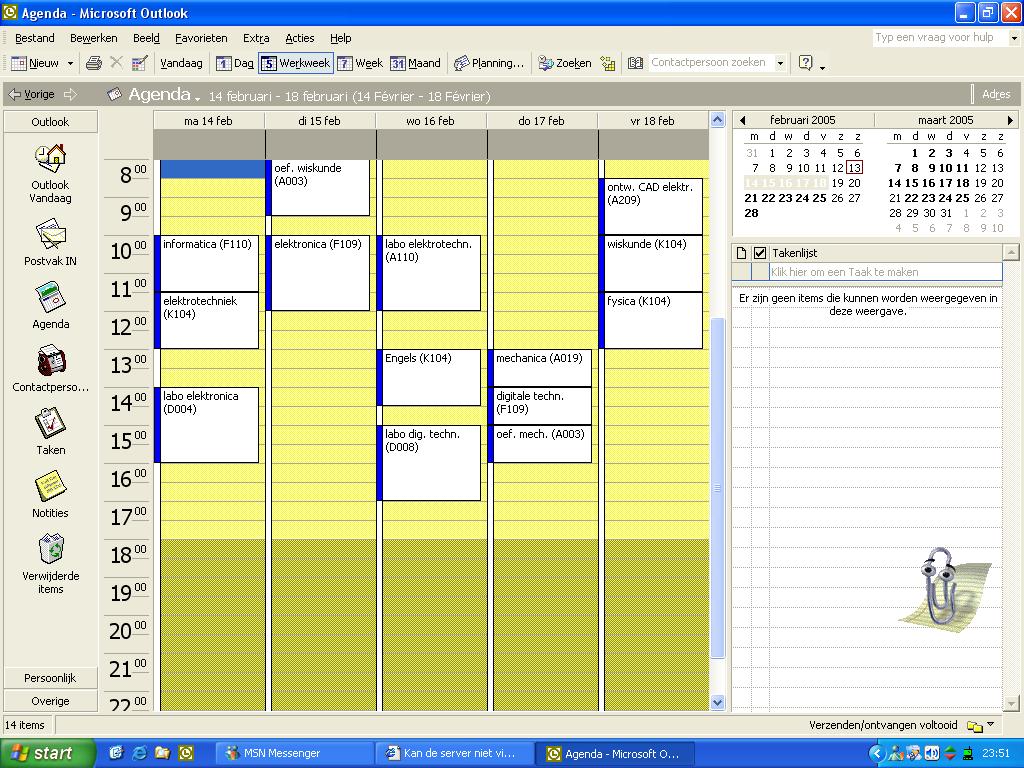This screenshot has width=1024, height=768.
Task: Click Nieuw to create new appointment
Action: (35, 63)
